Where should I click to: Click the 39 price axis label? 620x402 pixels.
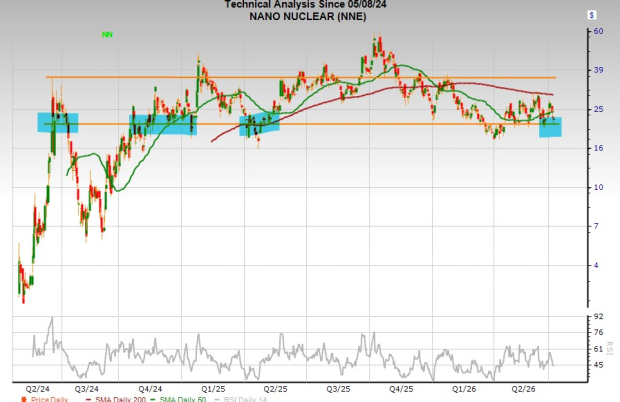pos(598,70)
